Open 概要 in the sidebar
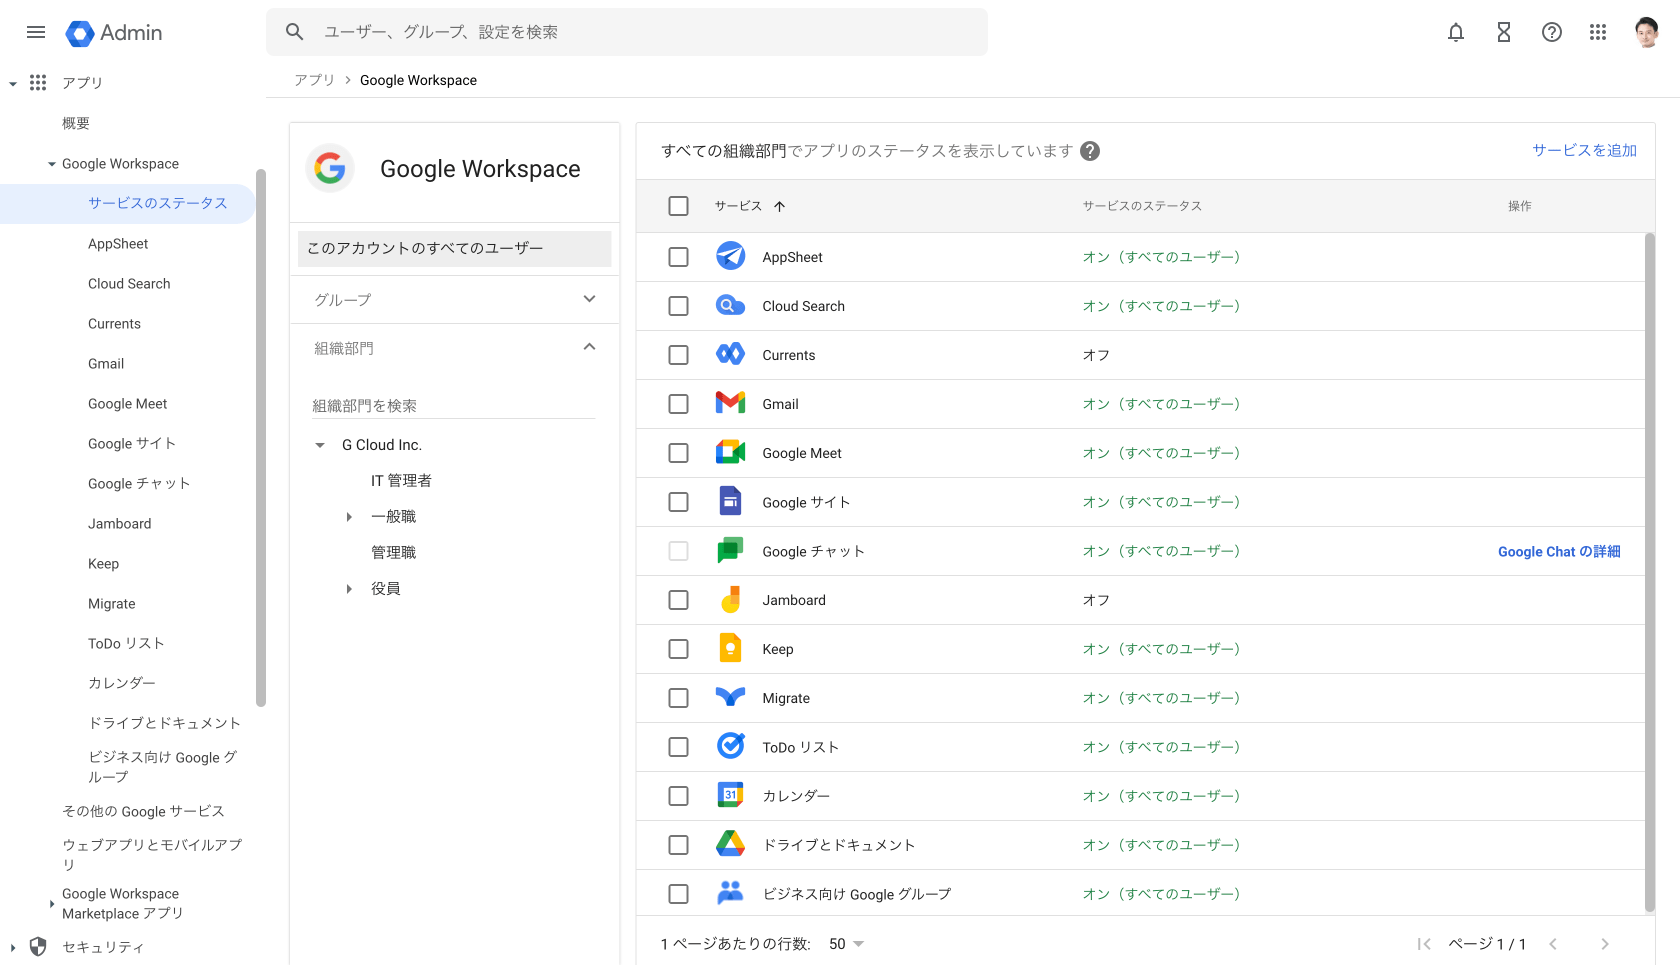The height and width of the screenshot is (965, 1680). [x=76, y=123]
